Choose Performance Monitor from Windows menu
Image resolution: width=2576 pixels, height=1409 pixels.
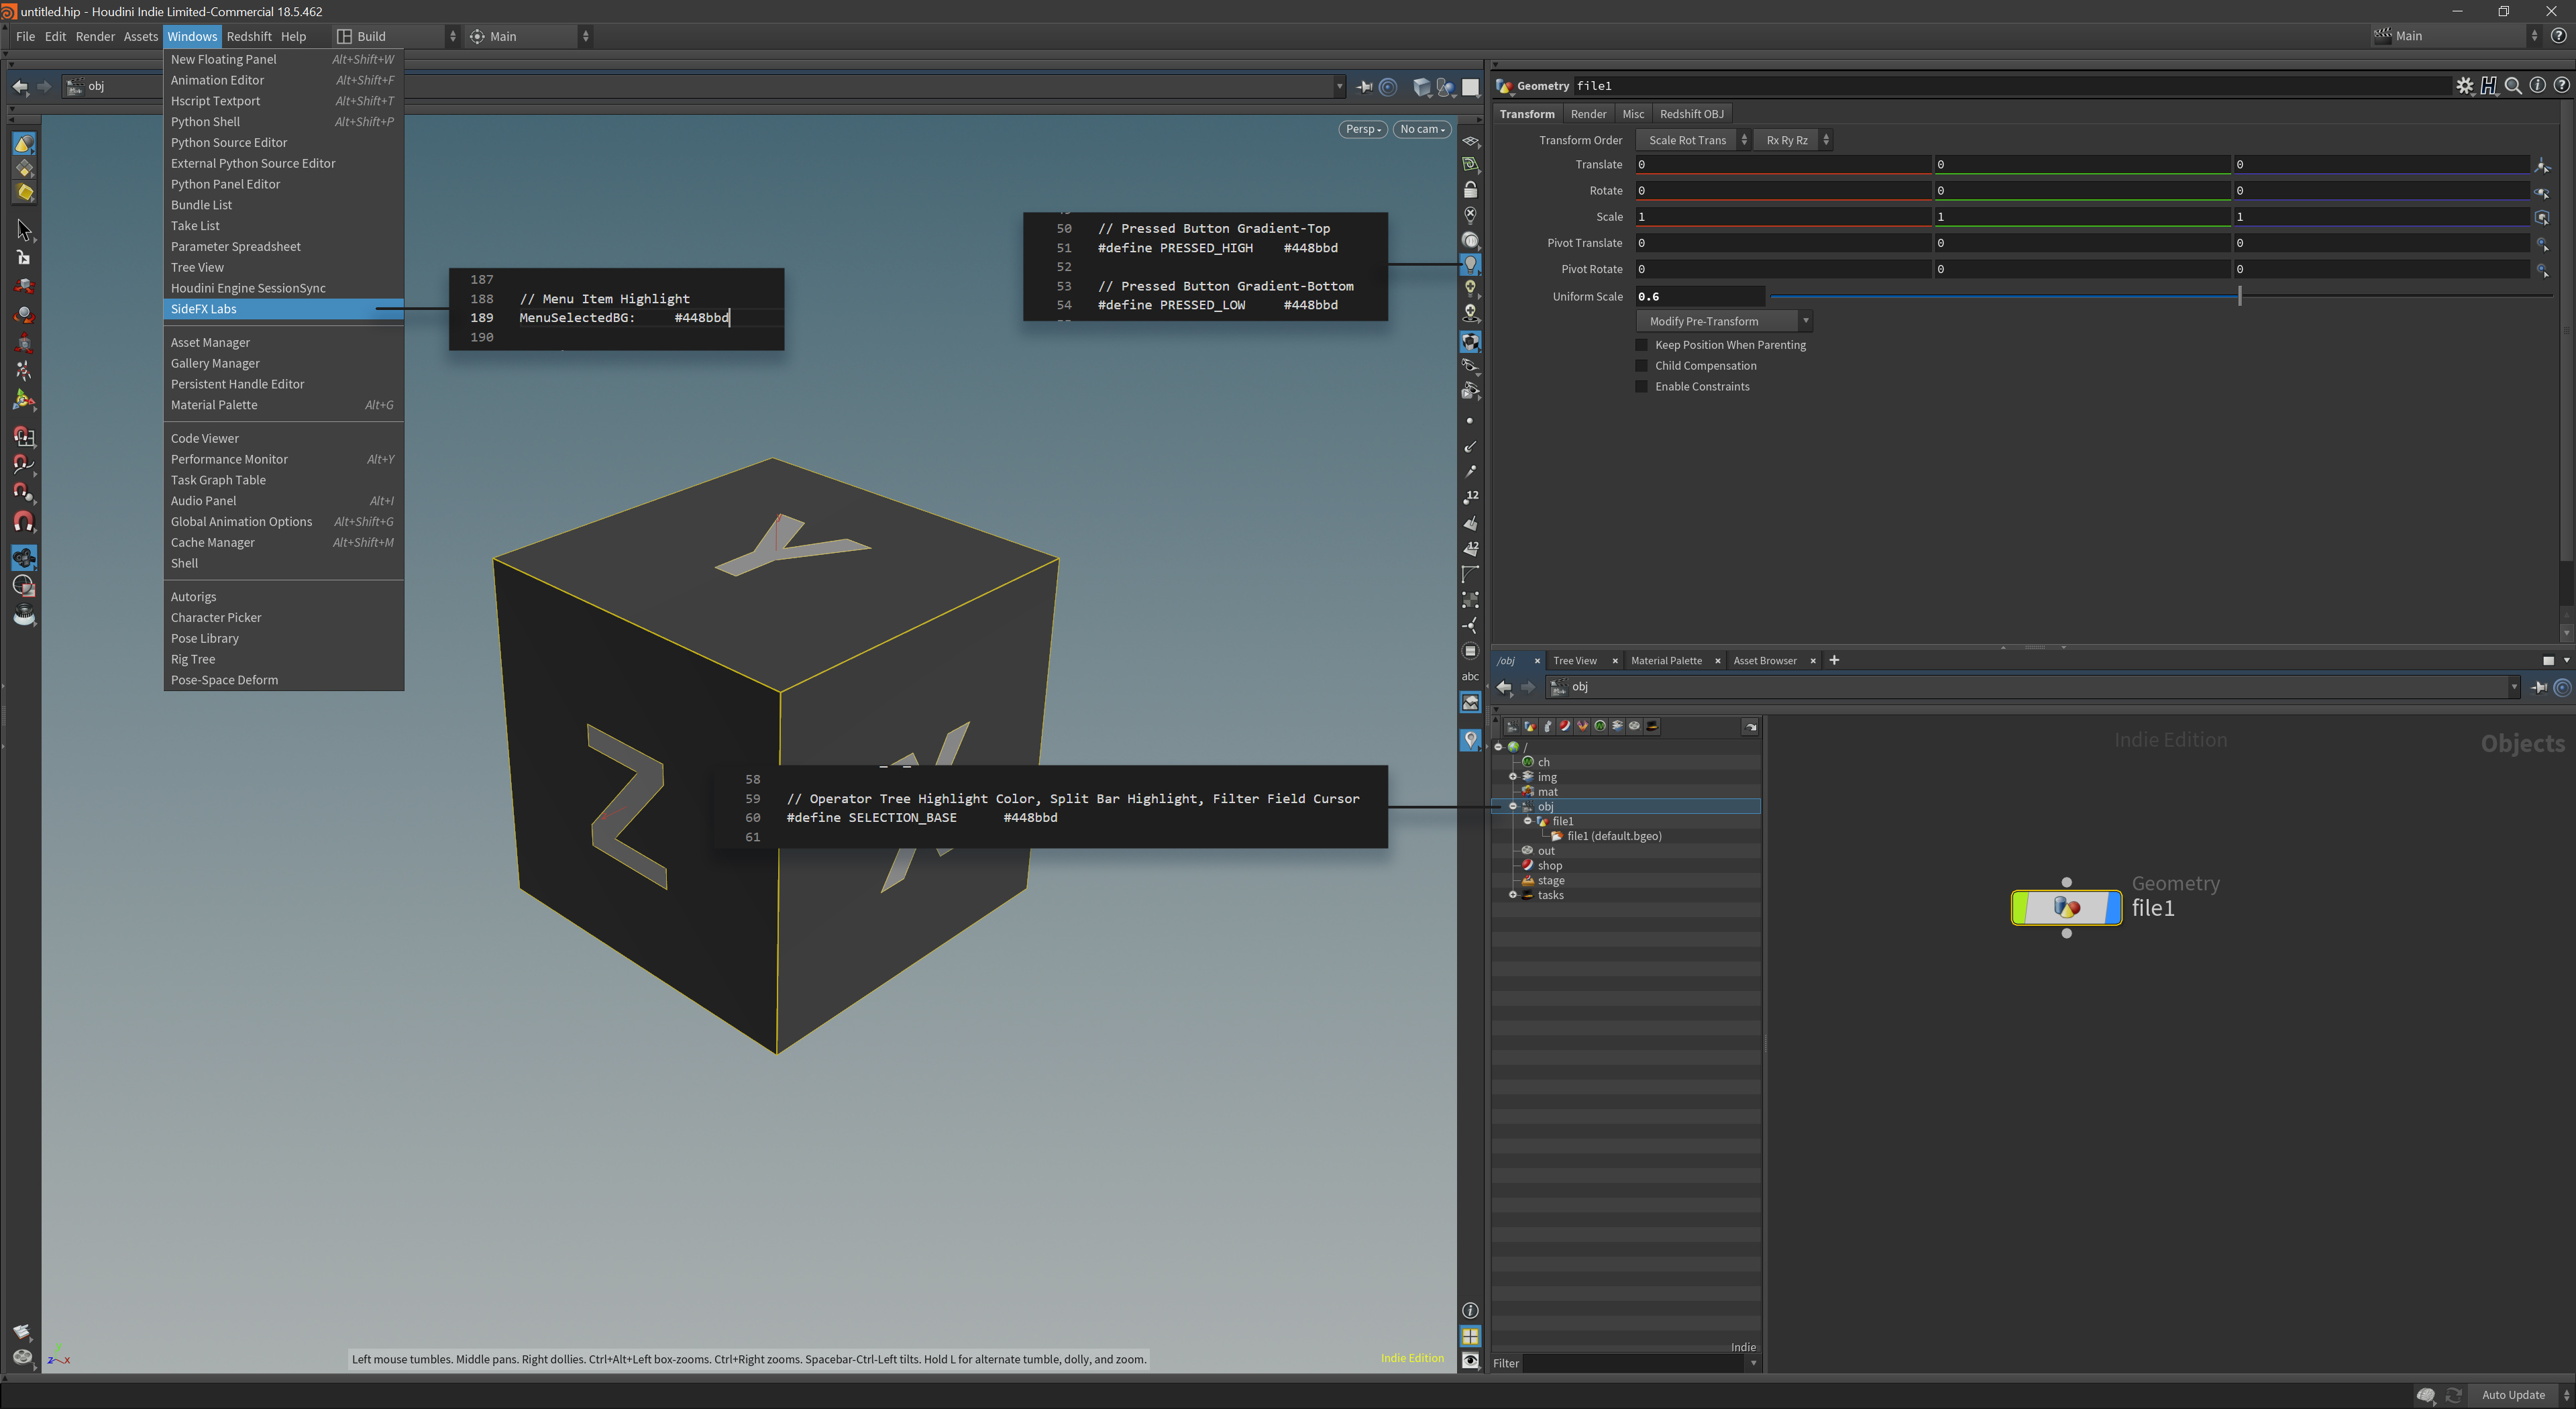(283, 459)
